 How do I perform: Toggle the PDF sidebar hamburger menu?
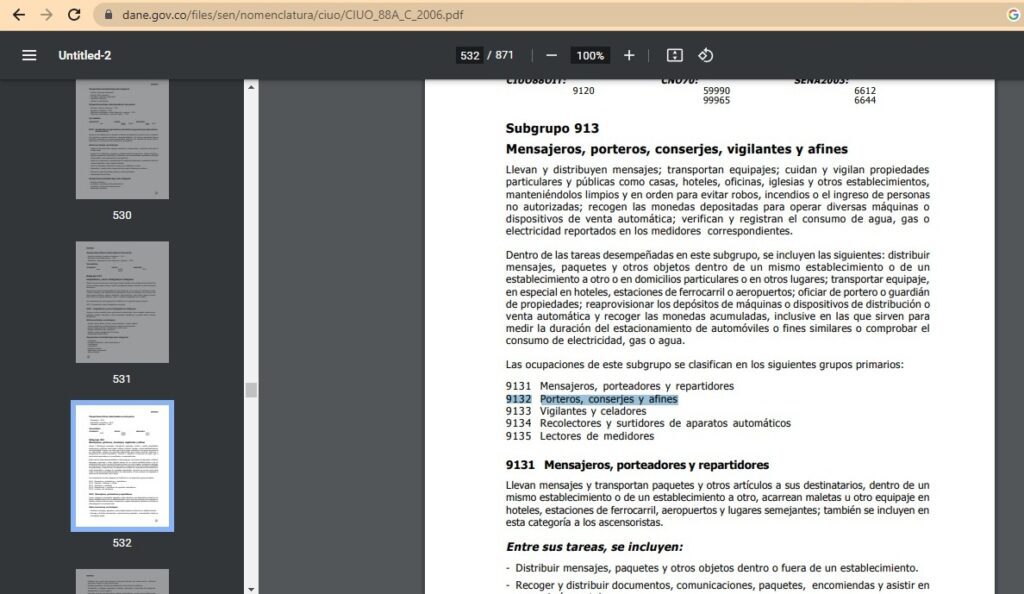29,55
